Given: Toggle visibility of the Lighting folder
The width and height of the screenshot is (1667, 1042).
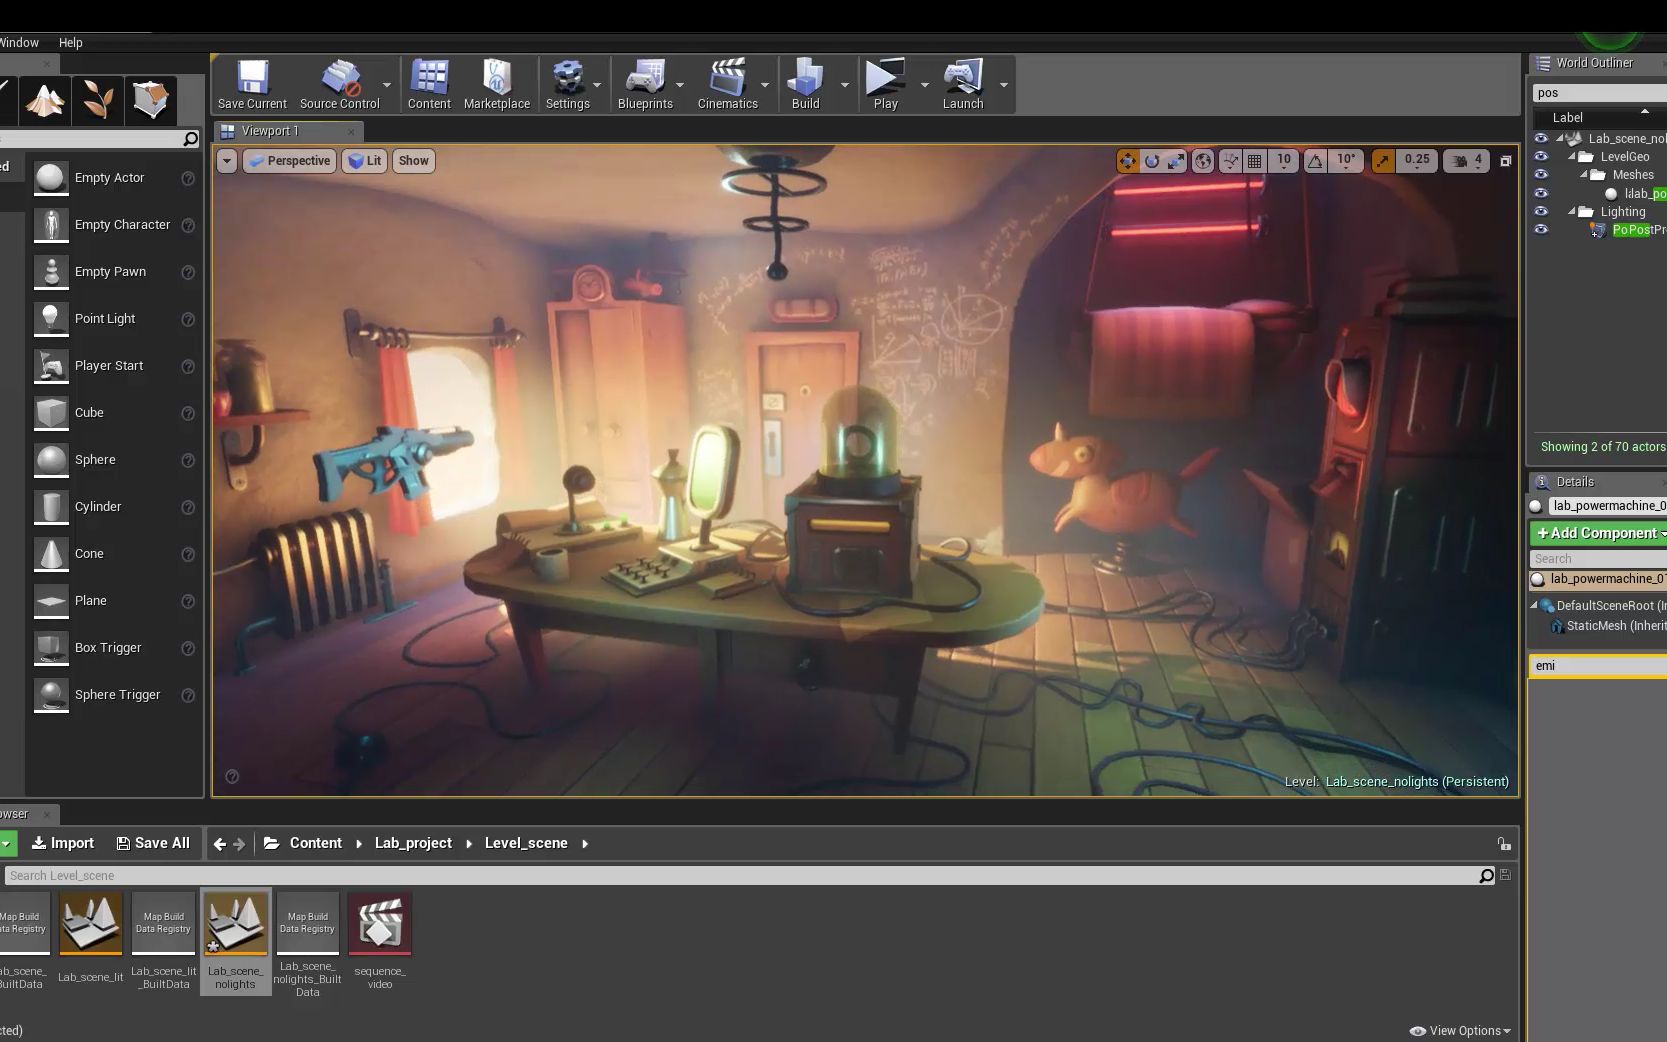Looking at the screenshot, I should (x=1540, y=212).
